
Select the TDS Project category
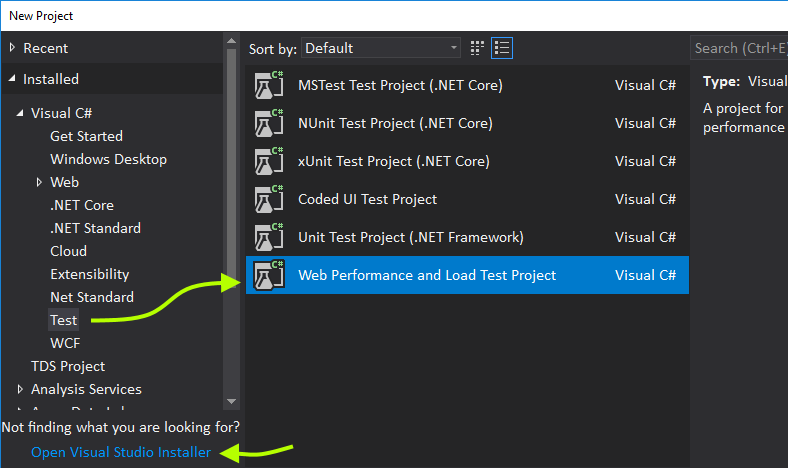[x=68, y=366]
